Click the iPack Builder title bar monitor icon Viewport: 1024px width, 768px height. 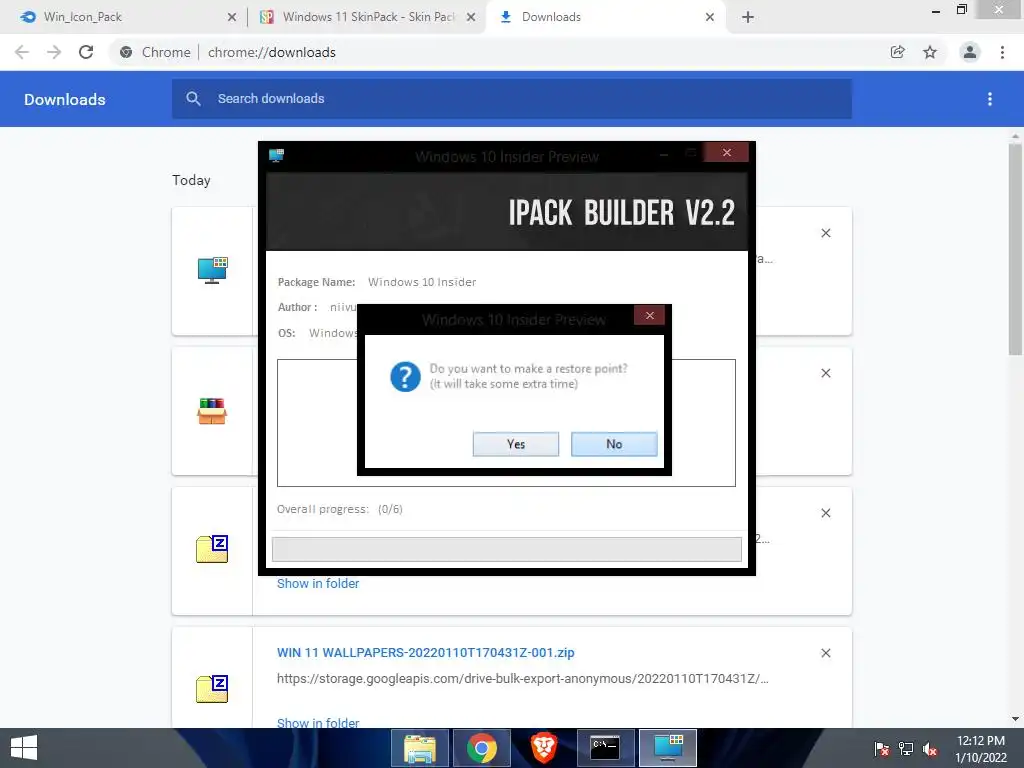(276, 155)
